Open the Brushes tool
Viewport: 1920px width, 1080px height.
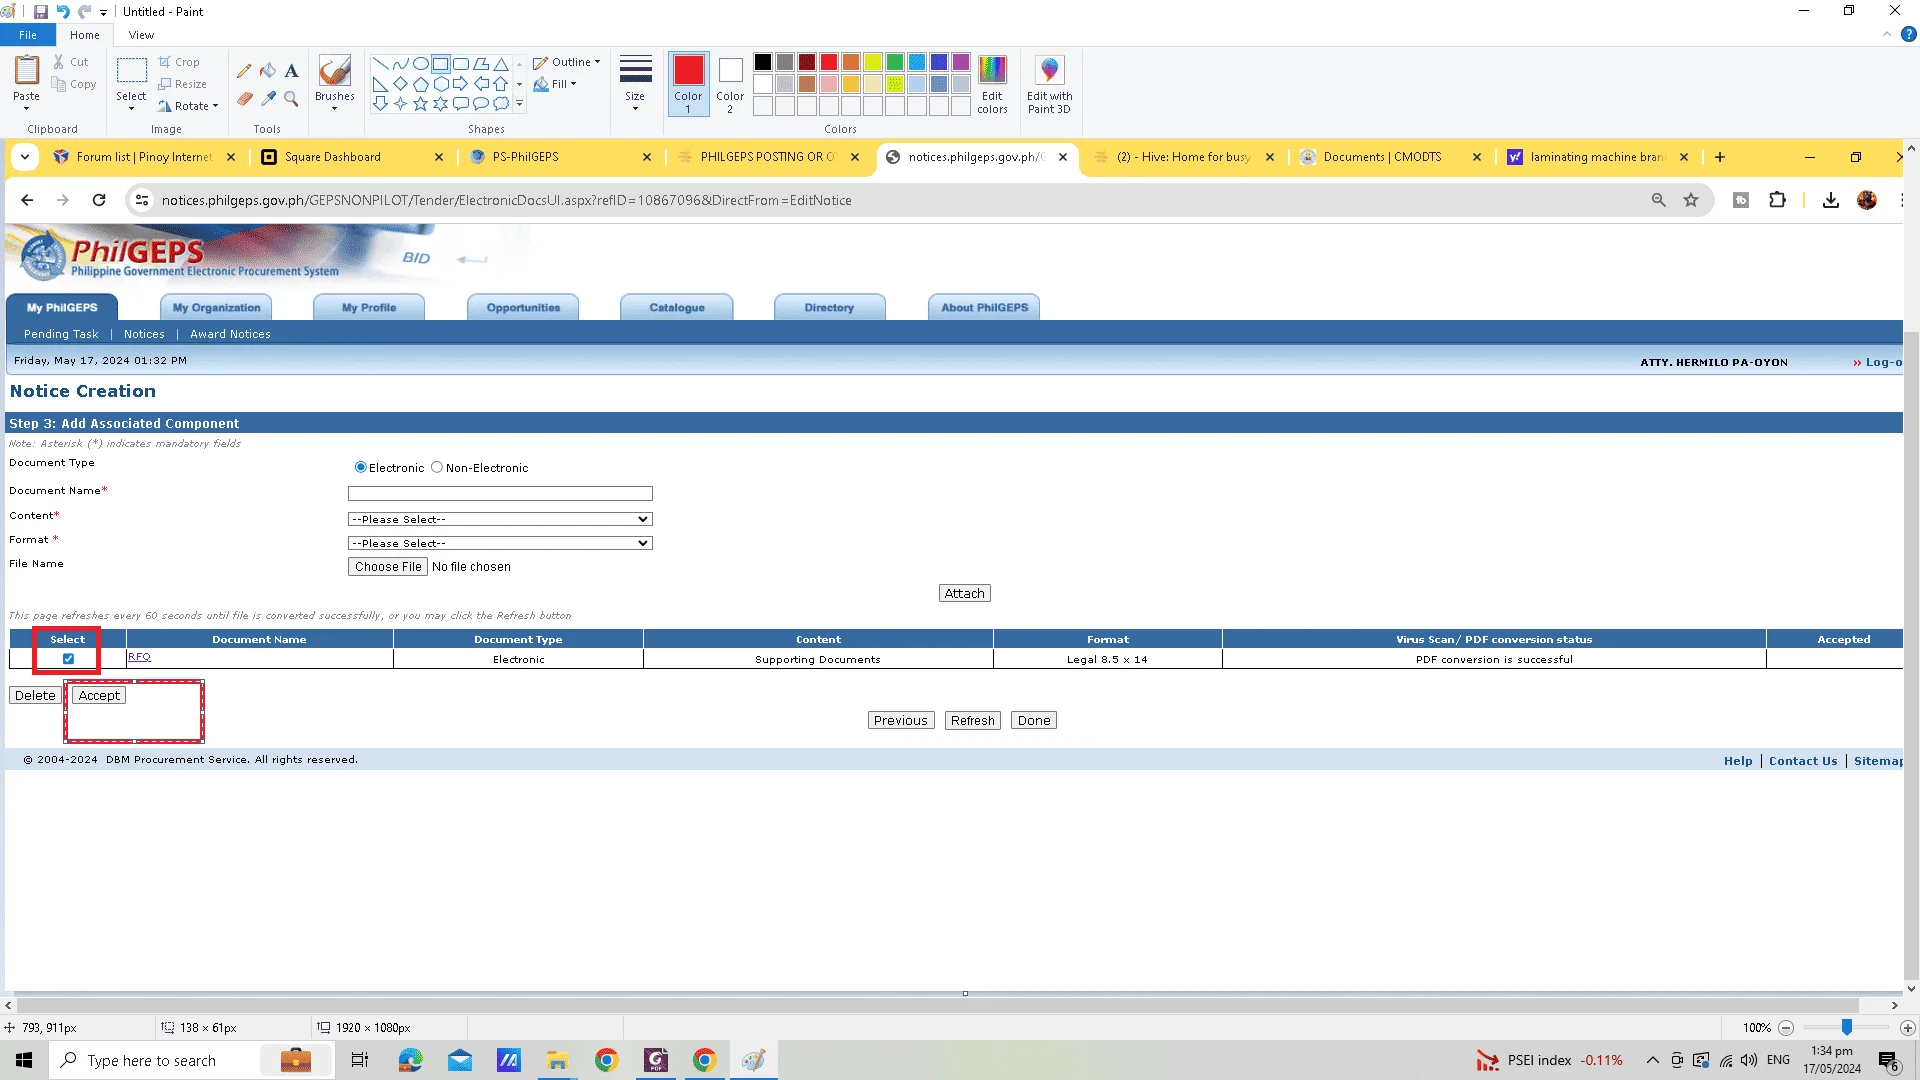point(334,82)
